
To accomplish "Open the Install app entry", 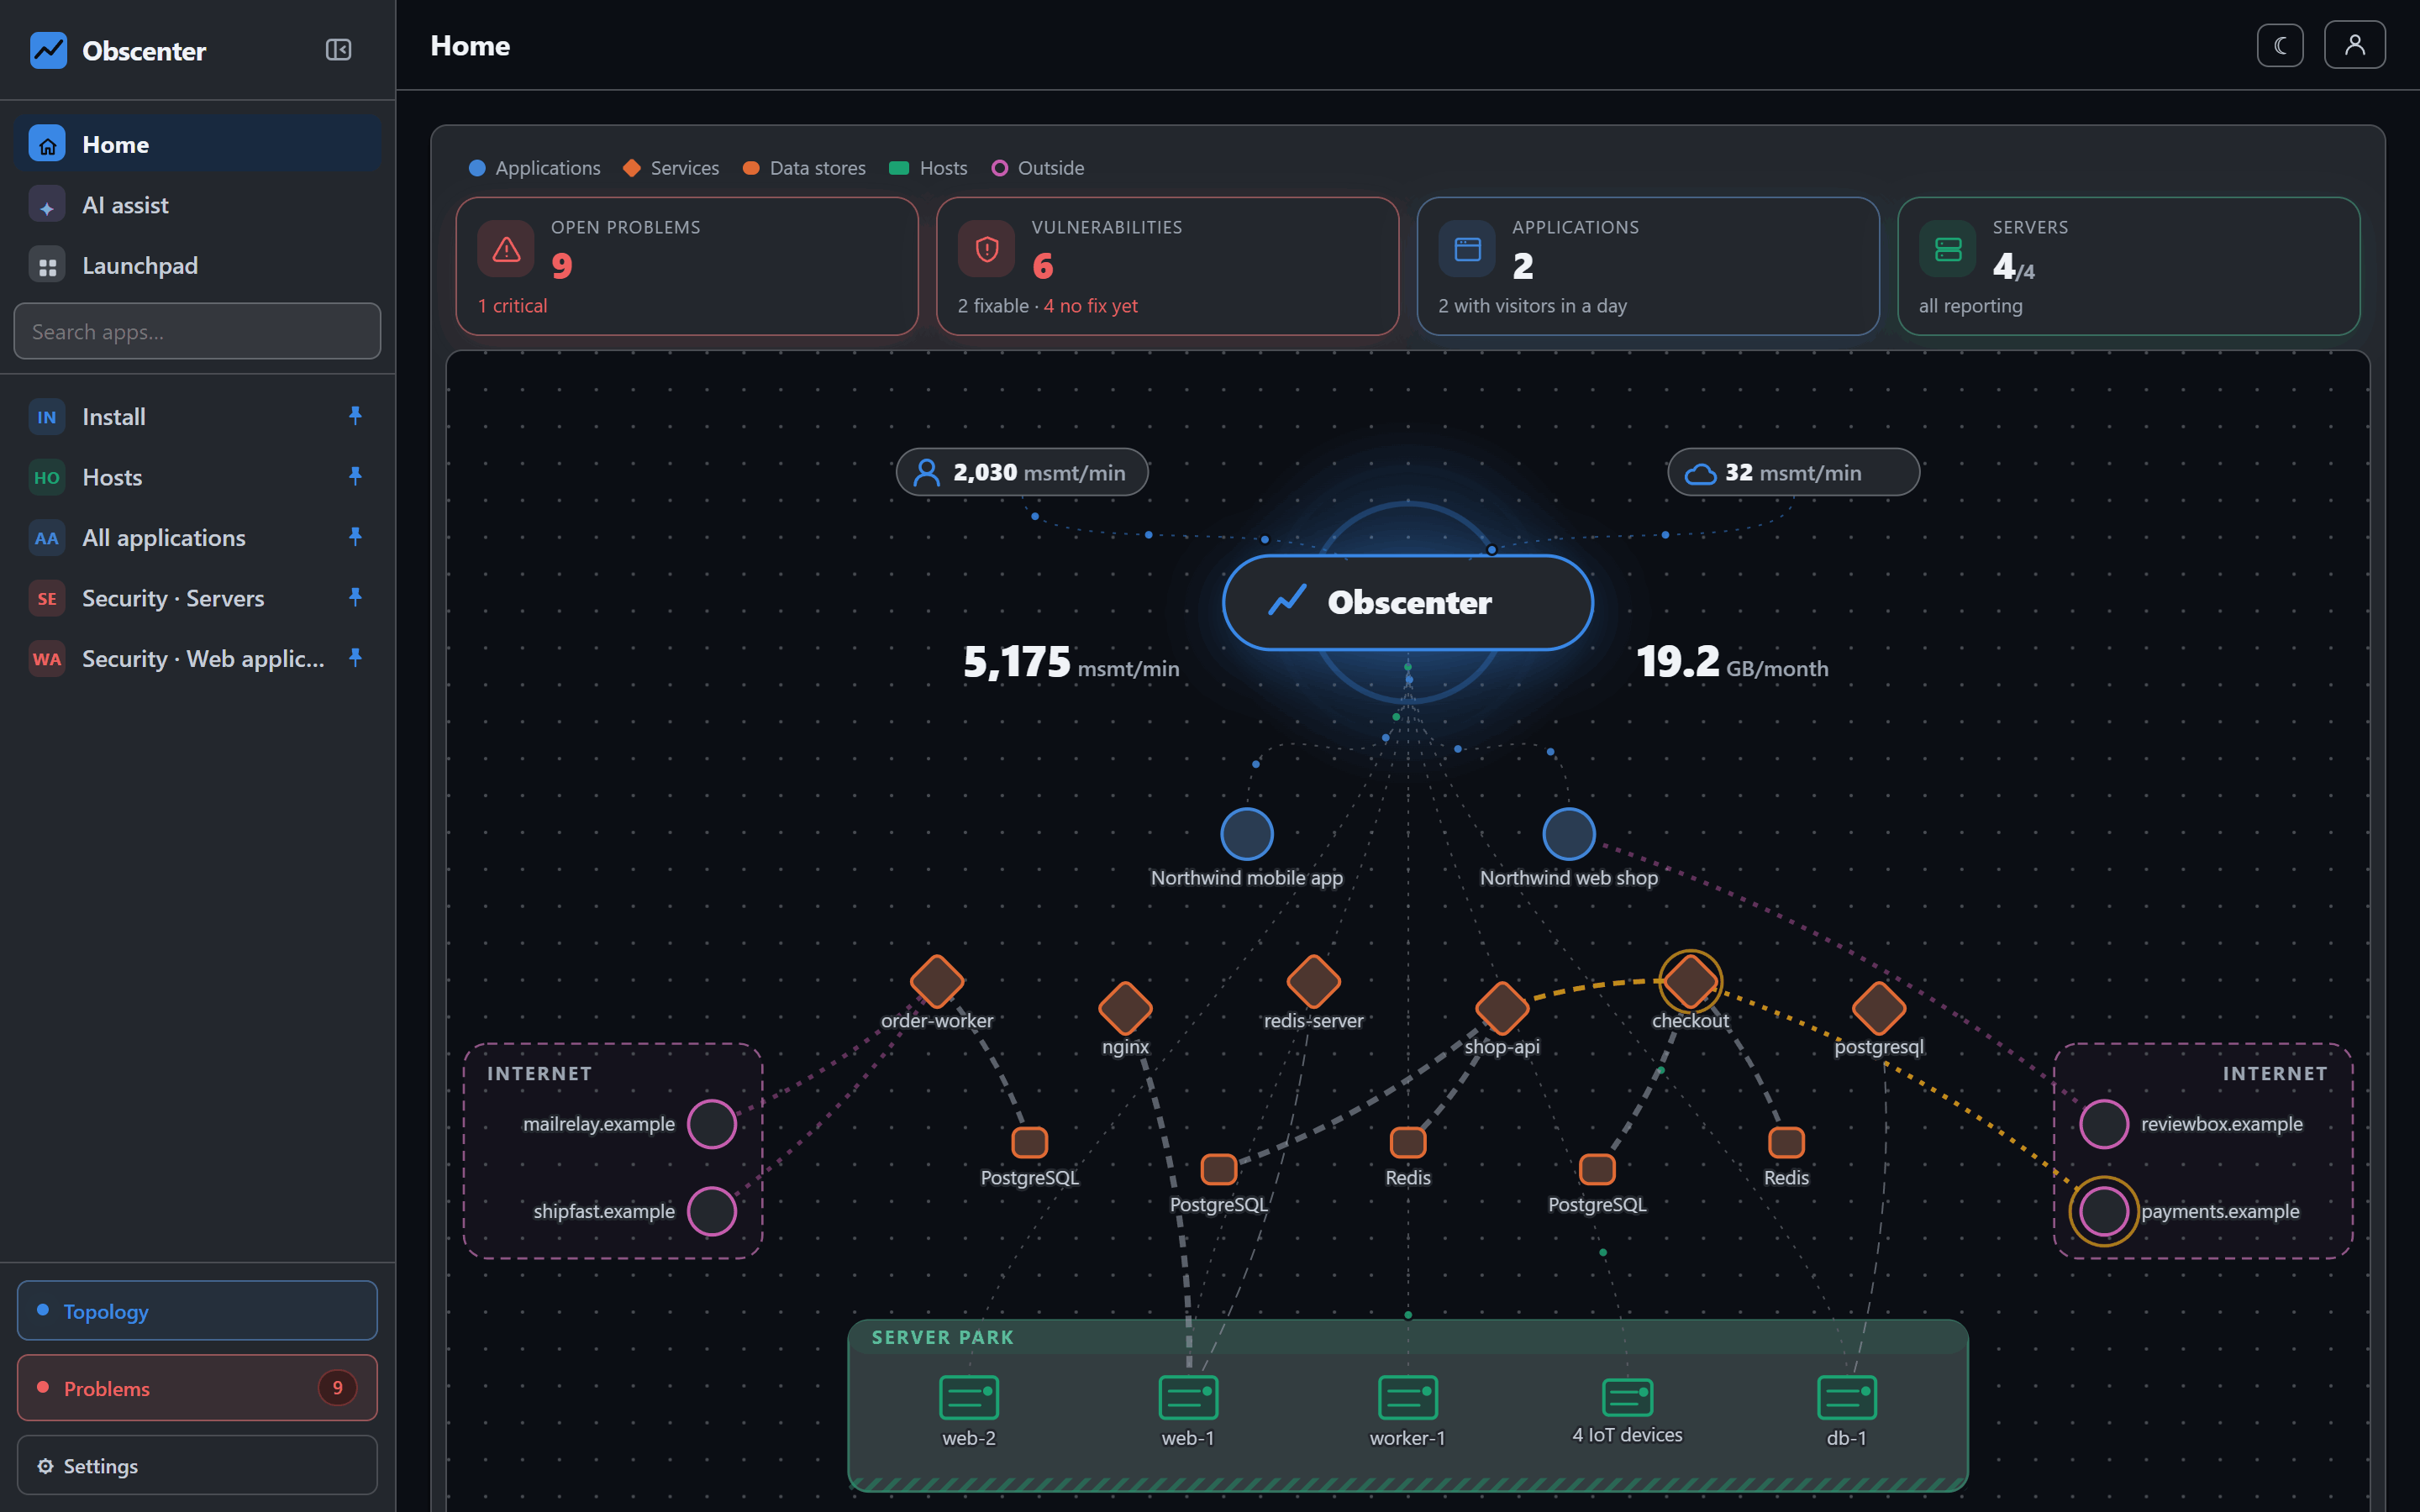I will click(197, 416).
